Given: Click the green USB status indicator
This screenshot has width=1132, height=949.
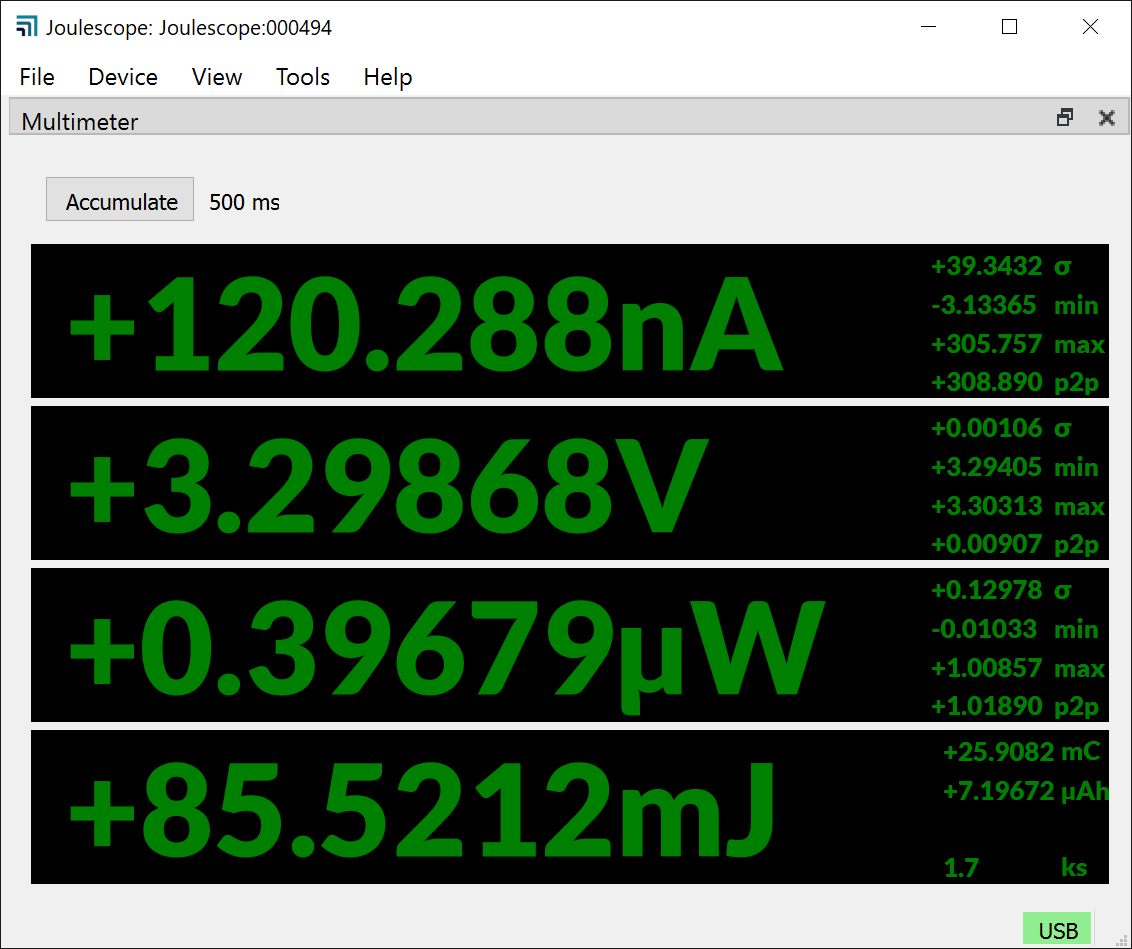Looking at the screenshot, I should [x=1057, y=930].
